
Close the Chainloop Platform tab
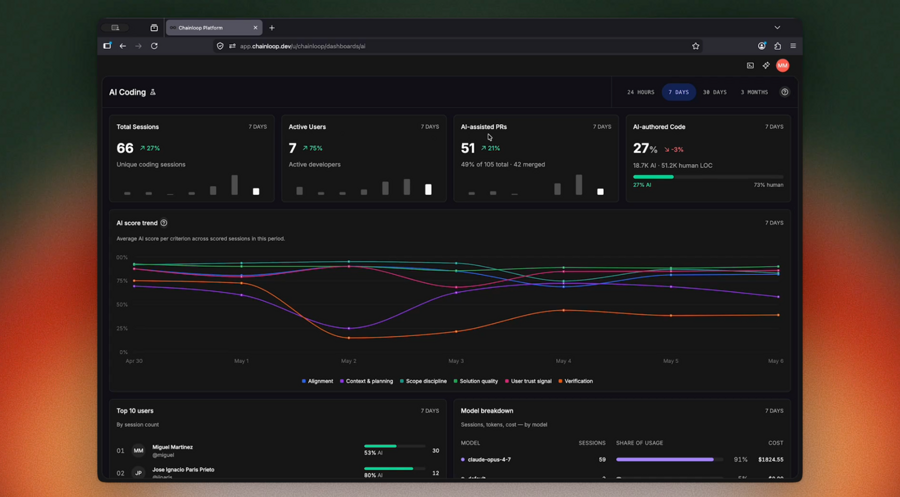pyautogui.click(x=255, y=28)
